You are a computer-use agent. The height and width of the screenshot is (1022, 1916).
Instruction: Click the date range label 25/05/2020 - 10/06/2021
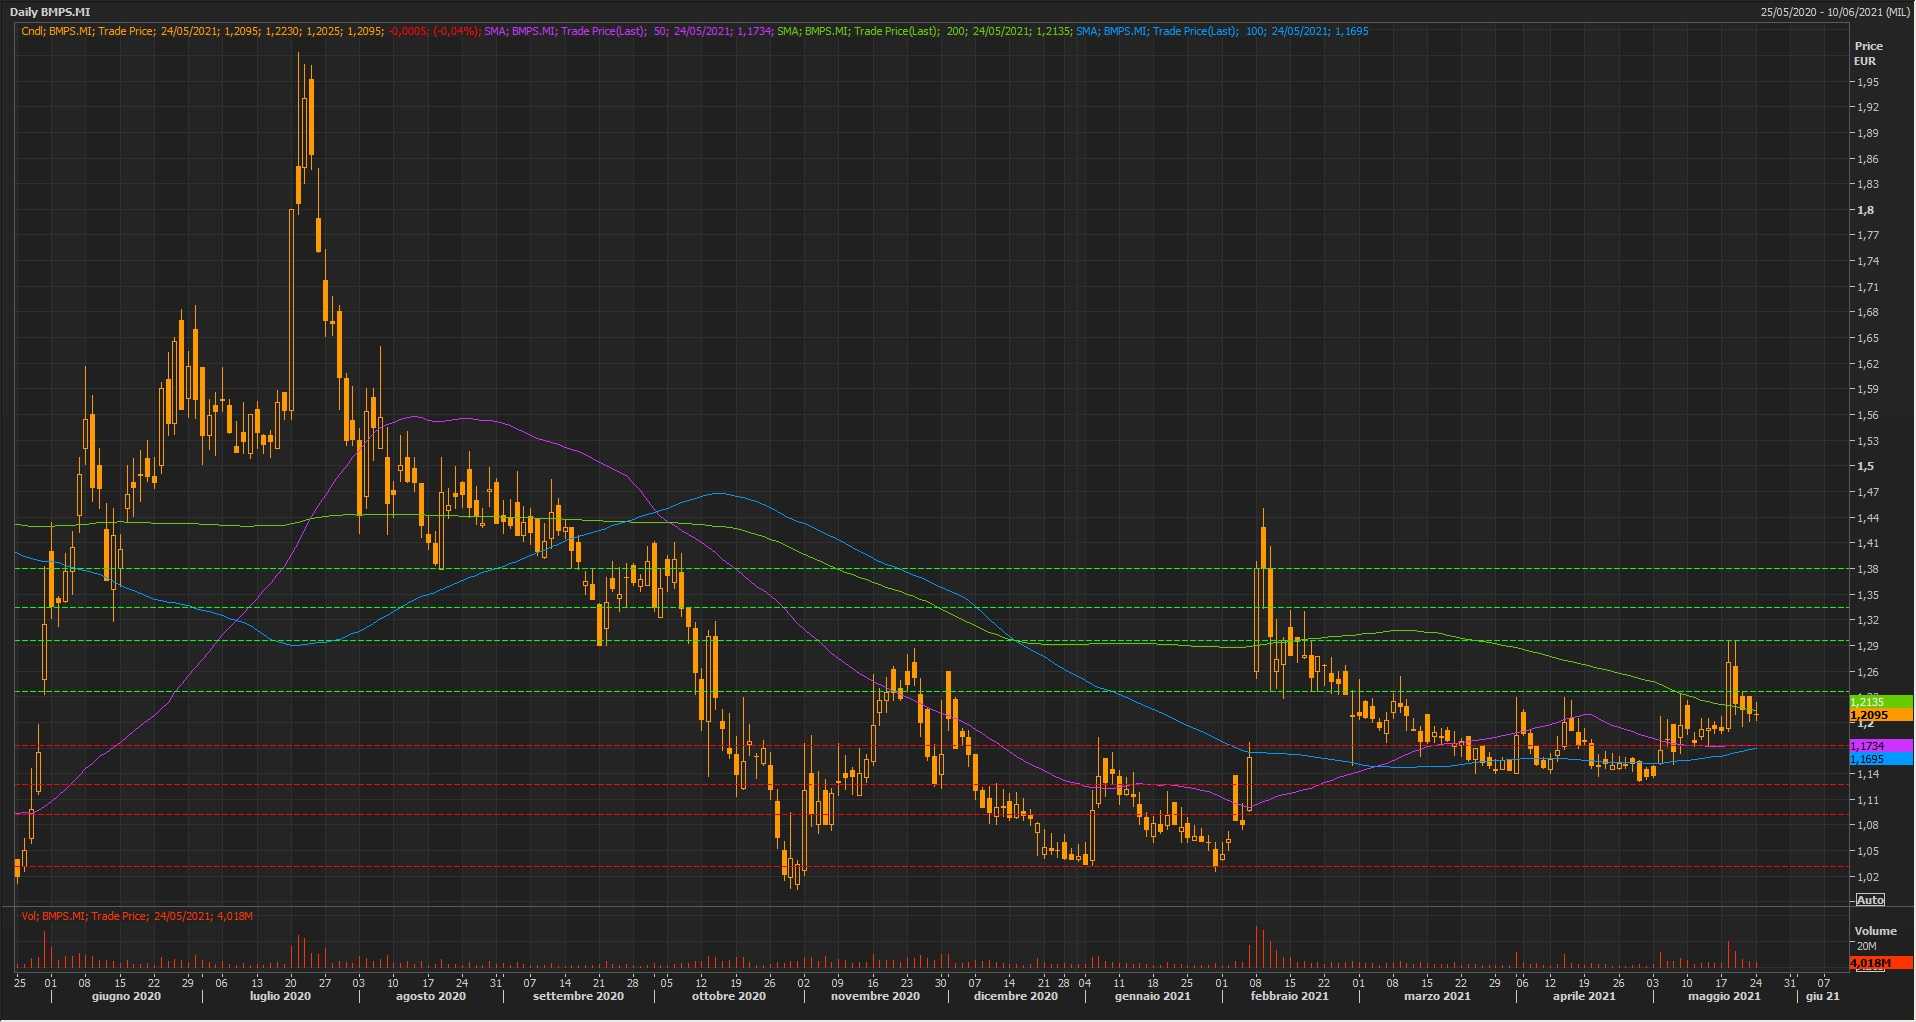pos(1835,12)
